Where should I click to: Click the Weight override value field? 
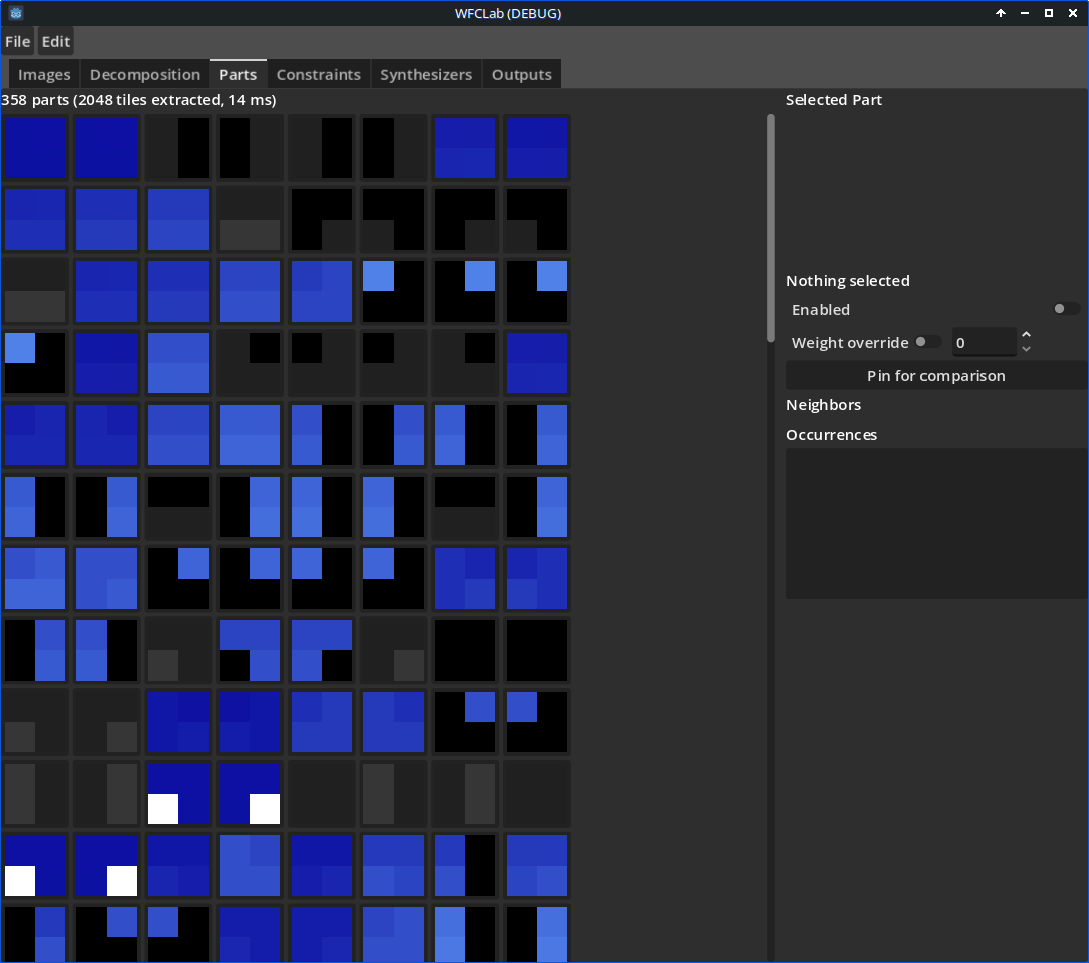[x=983, y=342]
